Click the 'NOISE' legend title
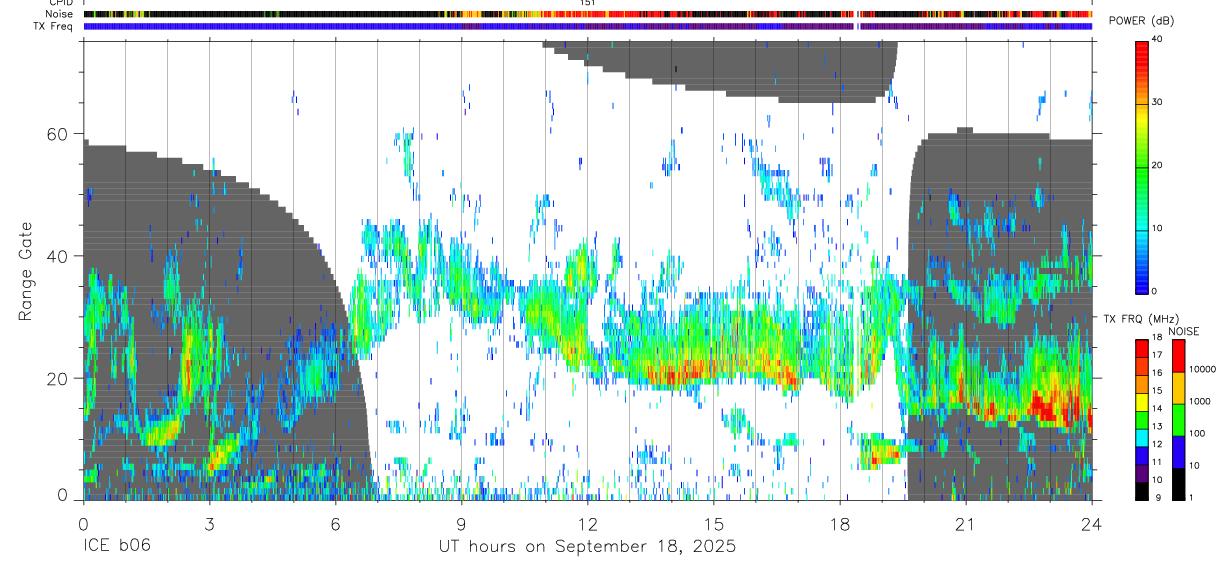1228x567 pixels. click(x=1184, y=332)
